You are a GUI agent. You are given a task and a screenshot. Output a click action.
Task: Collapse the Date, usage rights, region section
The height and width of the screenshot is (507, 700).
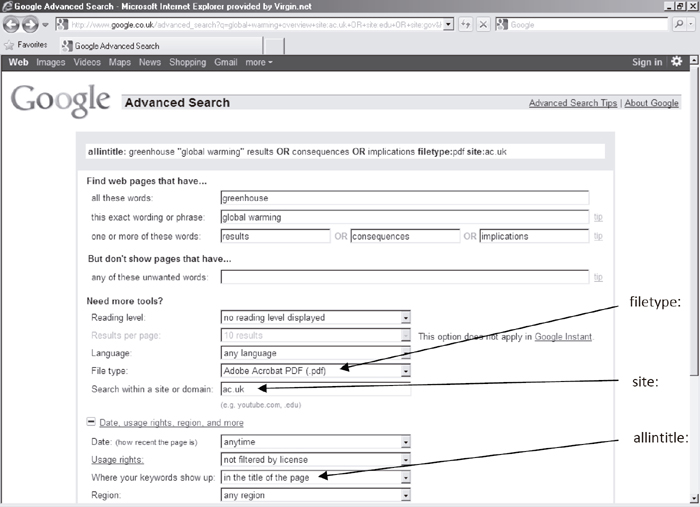[x=91, y=423]
